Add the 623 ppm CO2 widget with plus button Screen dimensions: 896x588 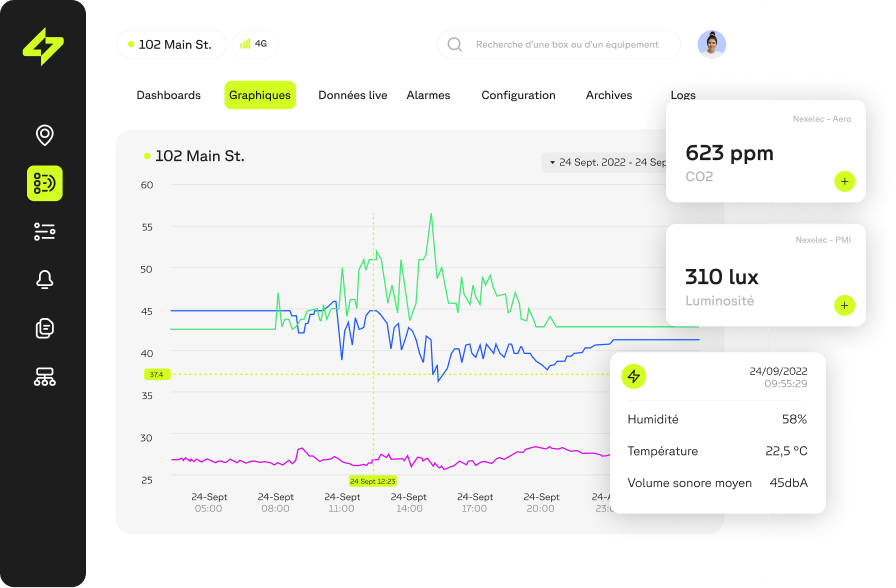click(844, 181)
